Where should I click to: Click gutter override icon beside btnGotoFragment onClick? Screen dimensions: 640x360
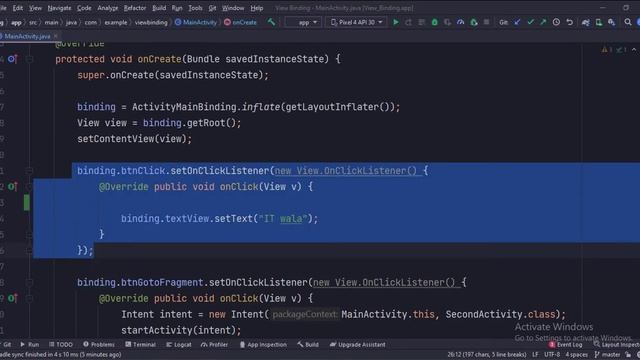pyautogui.click(x=12, y=298)
